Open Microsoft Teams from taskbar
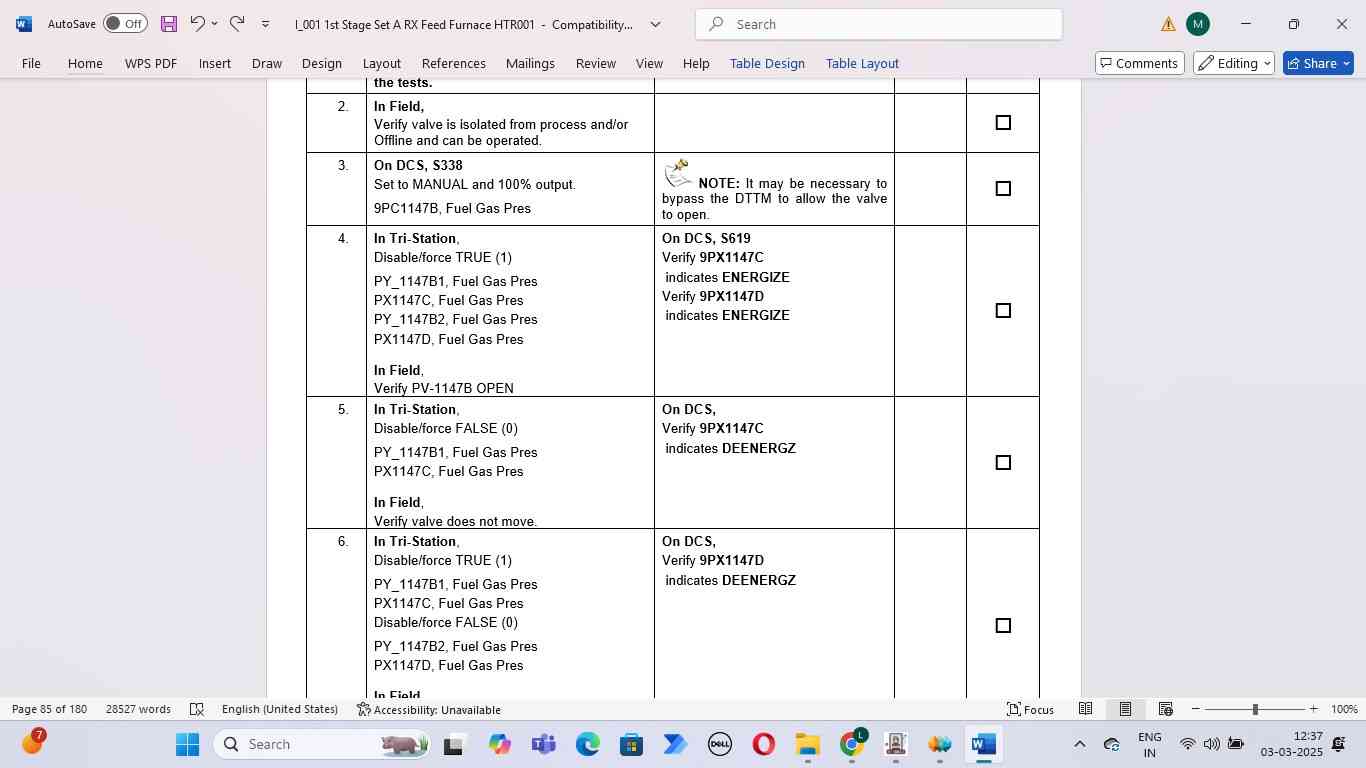The height and width of the screenshot is (768, 1366). pos(544,744)
